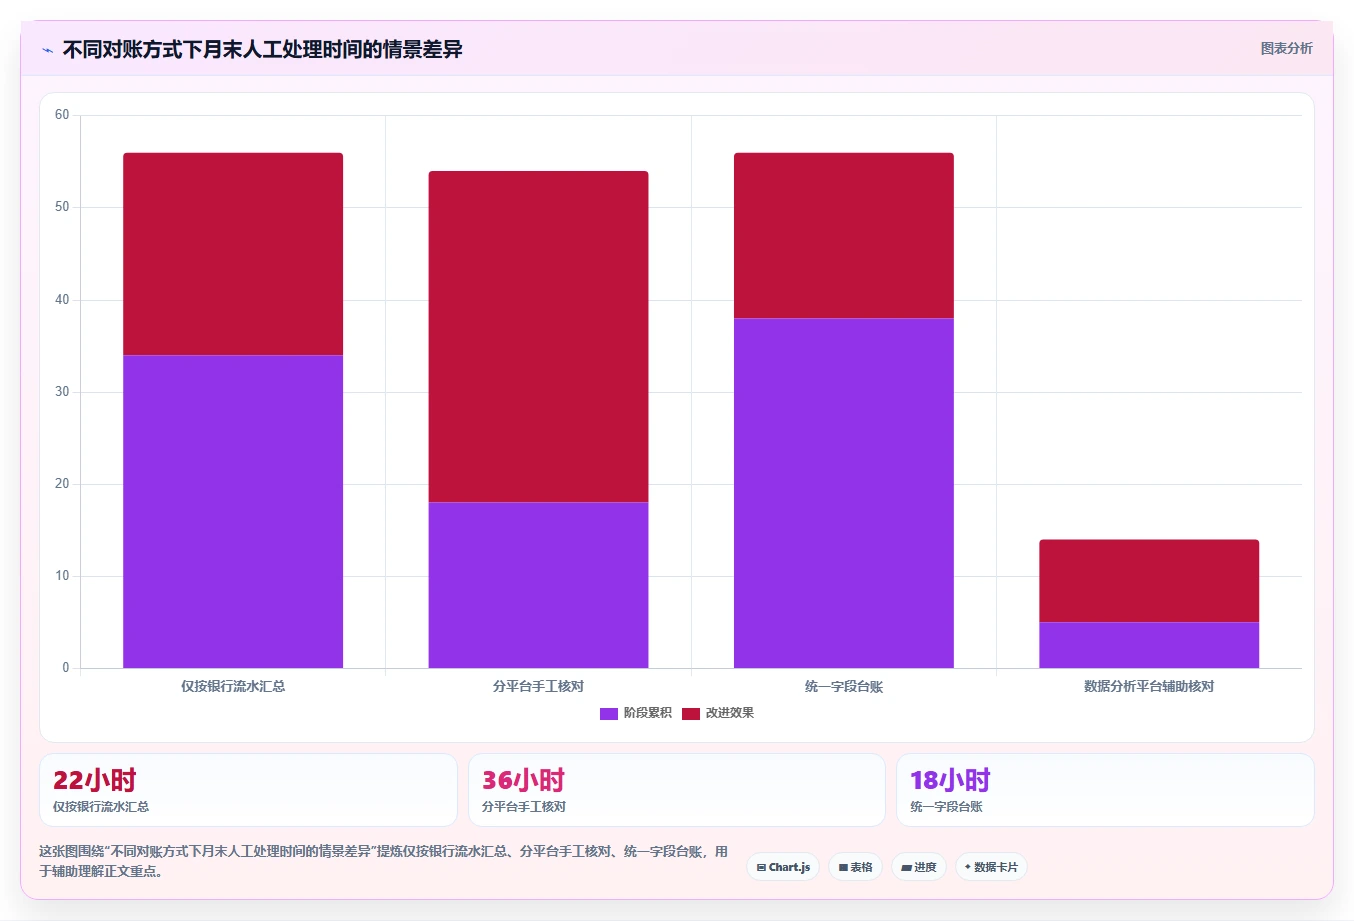Click the red bar segment for 仅按银行流水汇总
The height and width of the screenshot is (921, 1354).
point(233,254)
